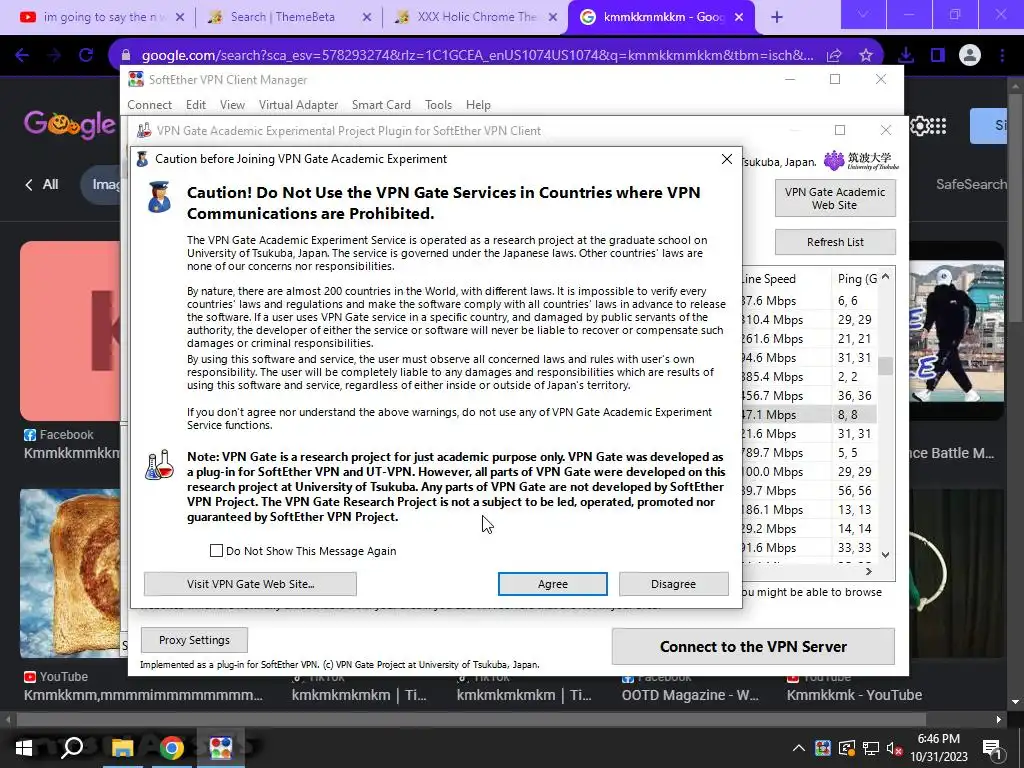
Task: Toggle Chrome side panel icon
Action: [938, 56]
